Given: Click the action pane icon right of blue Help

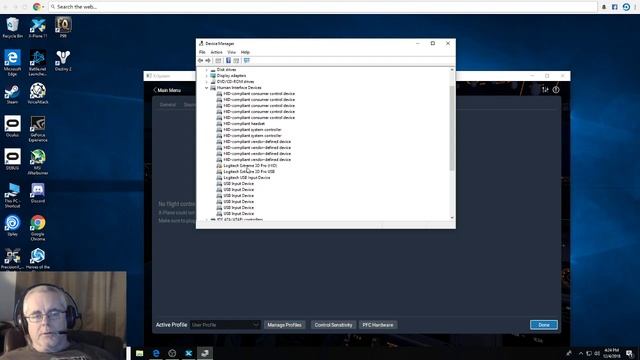Looking at the screenshot, I should [236, 60].
